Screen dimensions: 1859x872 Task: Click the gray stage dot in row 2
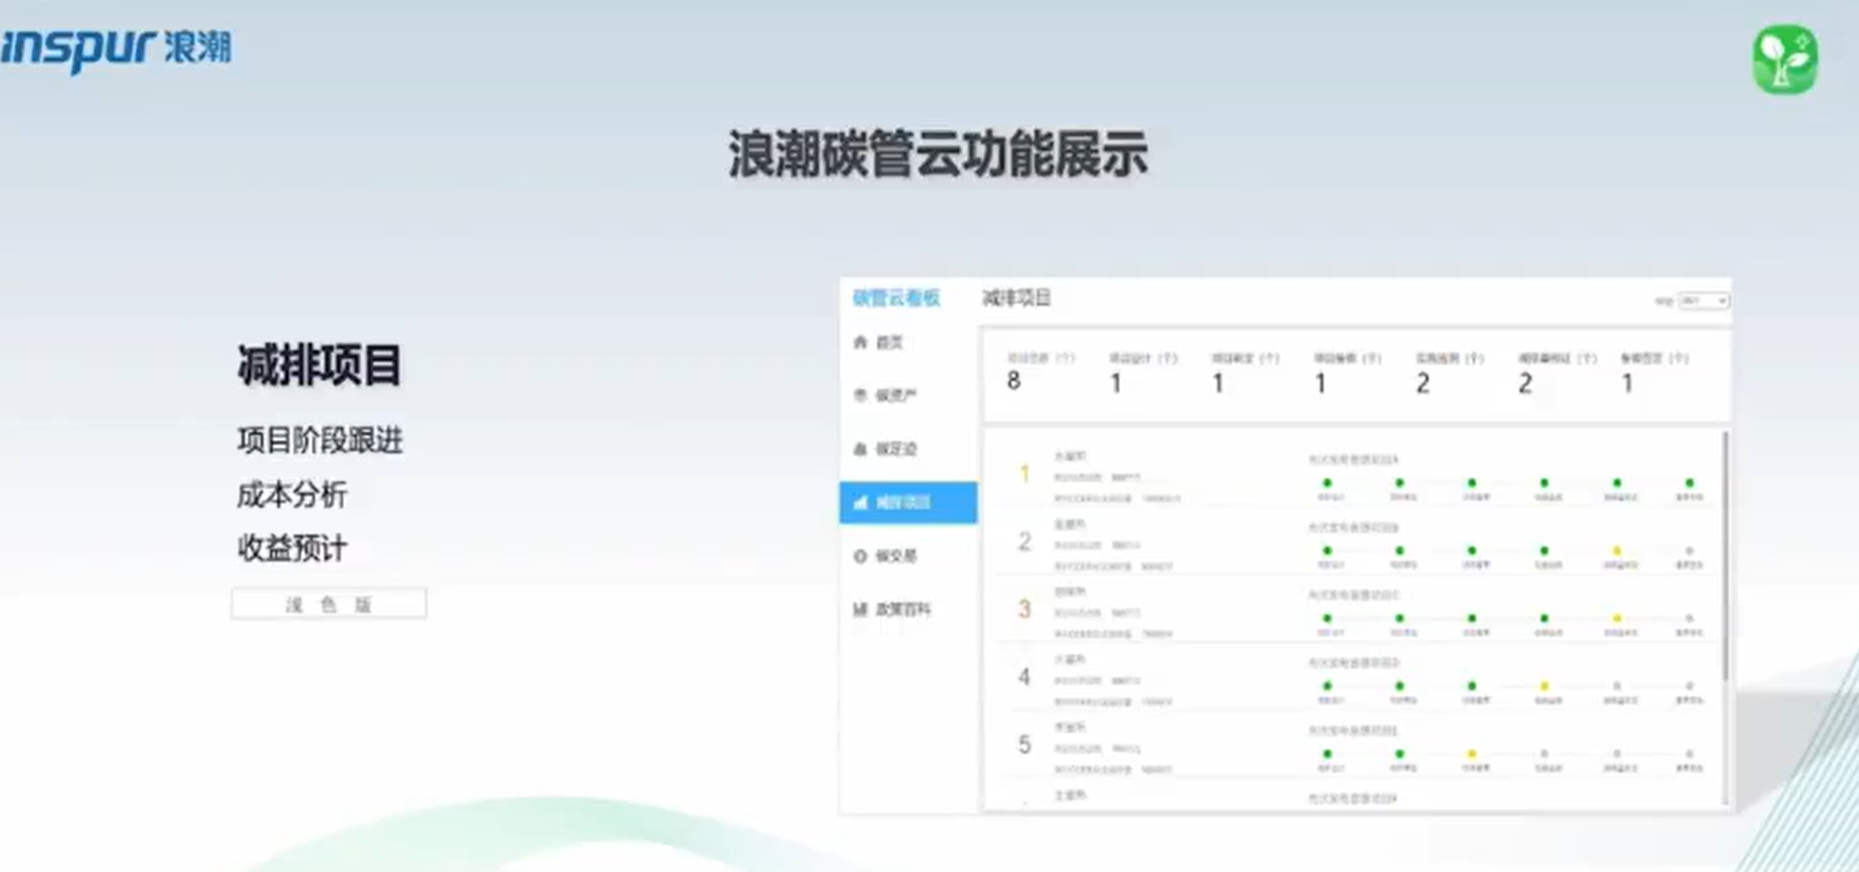pyautogui.click(x=1689, y=550)
